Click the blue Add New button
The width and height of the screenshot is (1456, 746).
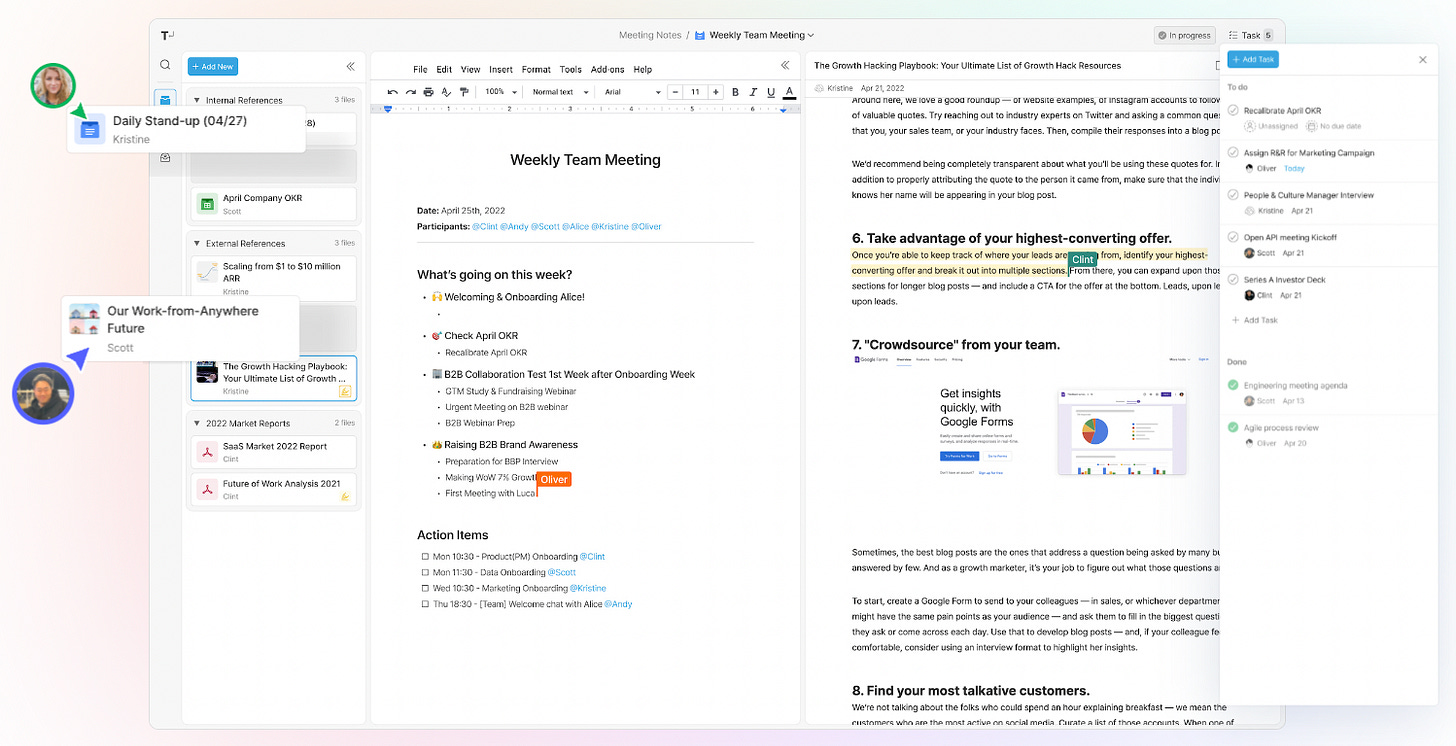[x=213, y=66]
